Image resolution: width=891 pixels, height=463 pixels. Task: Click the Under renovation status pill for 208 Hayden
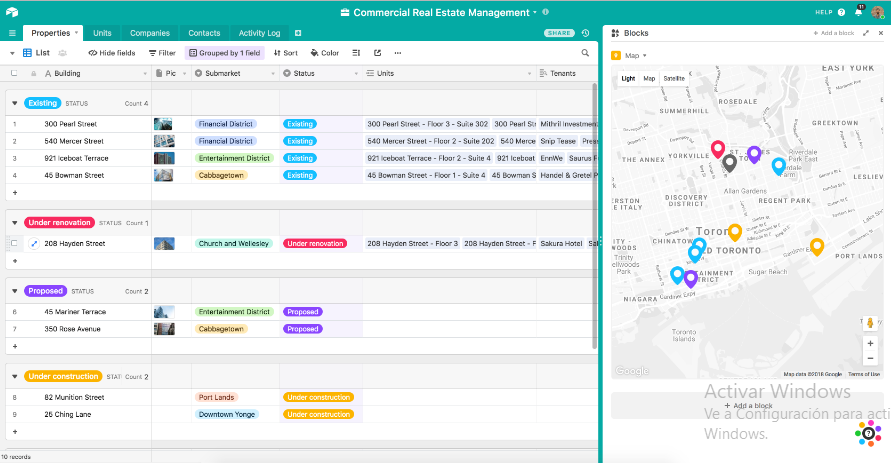click(315, 244)
